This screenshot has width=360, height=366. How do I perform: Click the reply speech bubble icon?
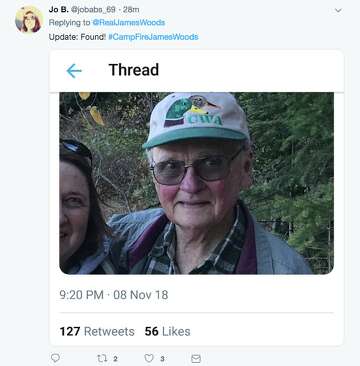55,358
